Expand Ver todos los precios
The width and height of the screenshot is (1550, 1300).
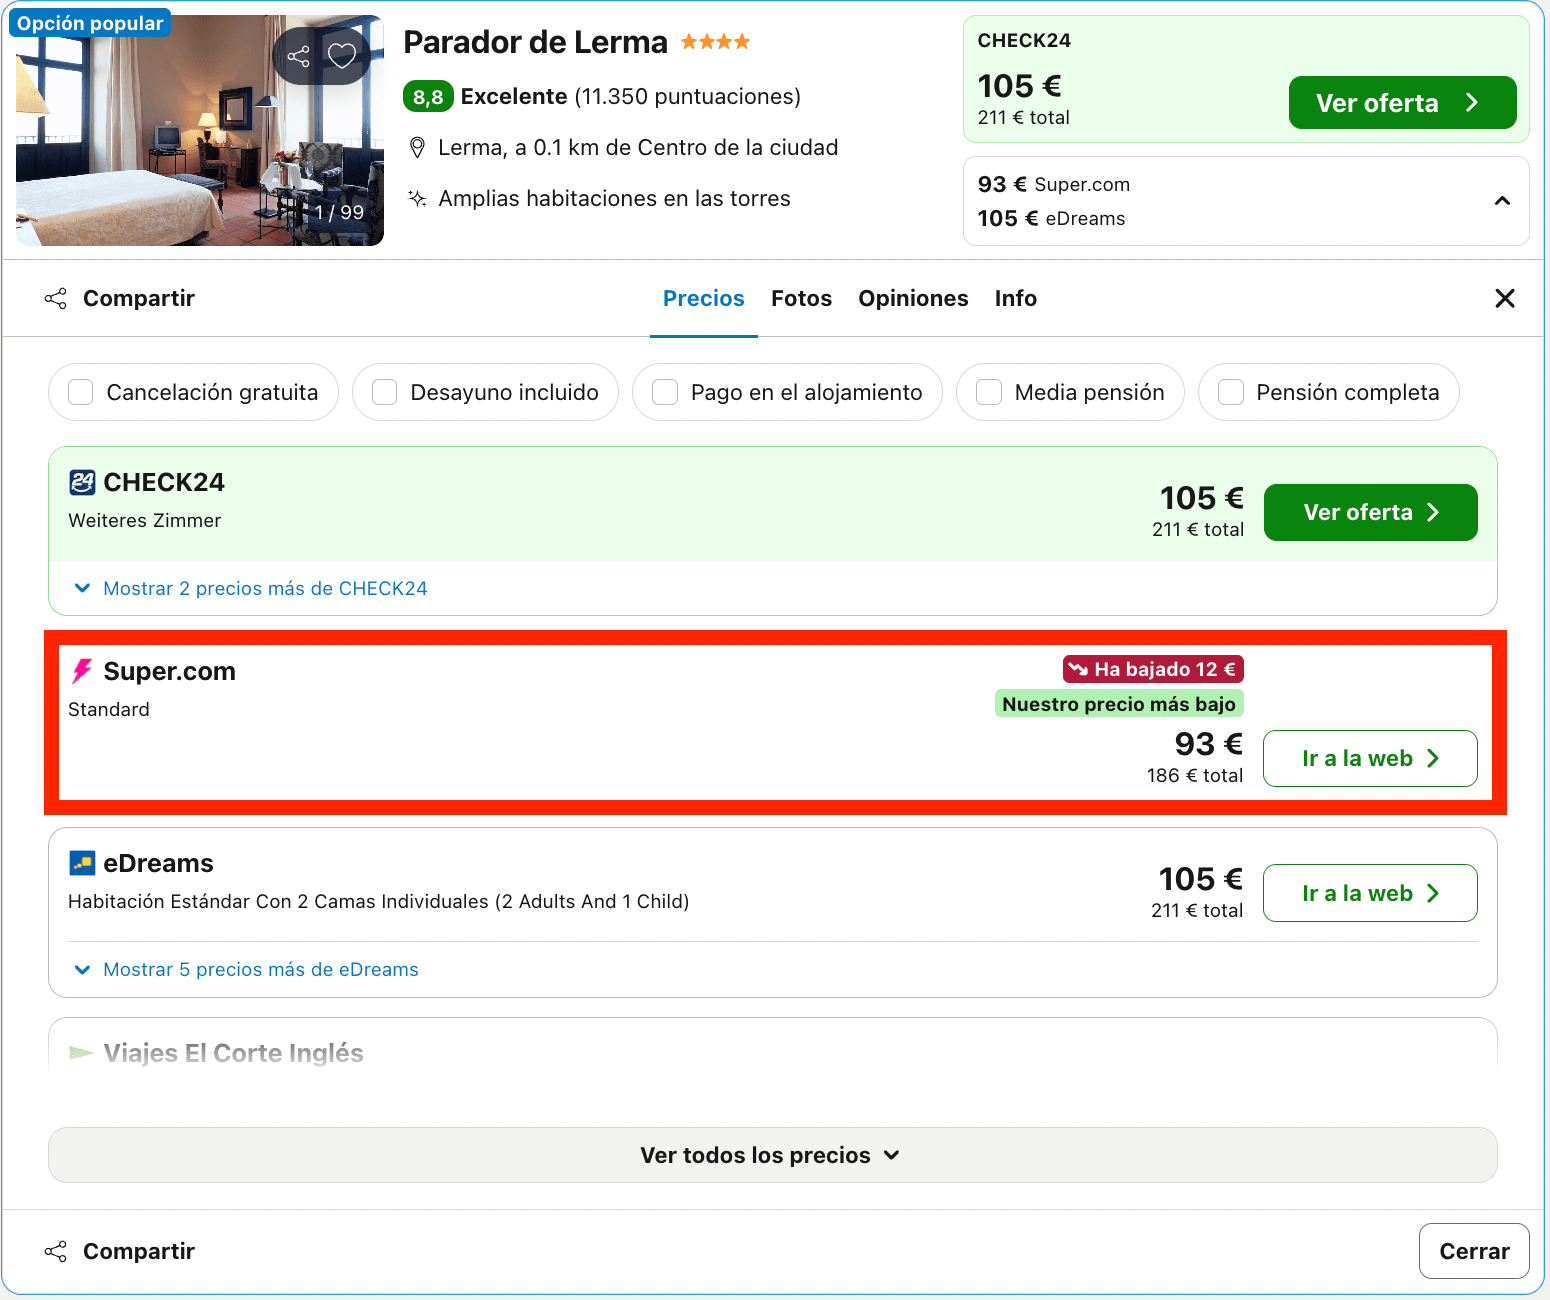(x=772, y=1155)
